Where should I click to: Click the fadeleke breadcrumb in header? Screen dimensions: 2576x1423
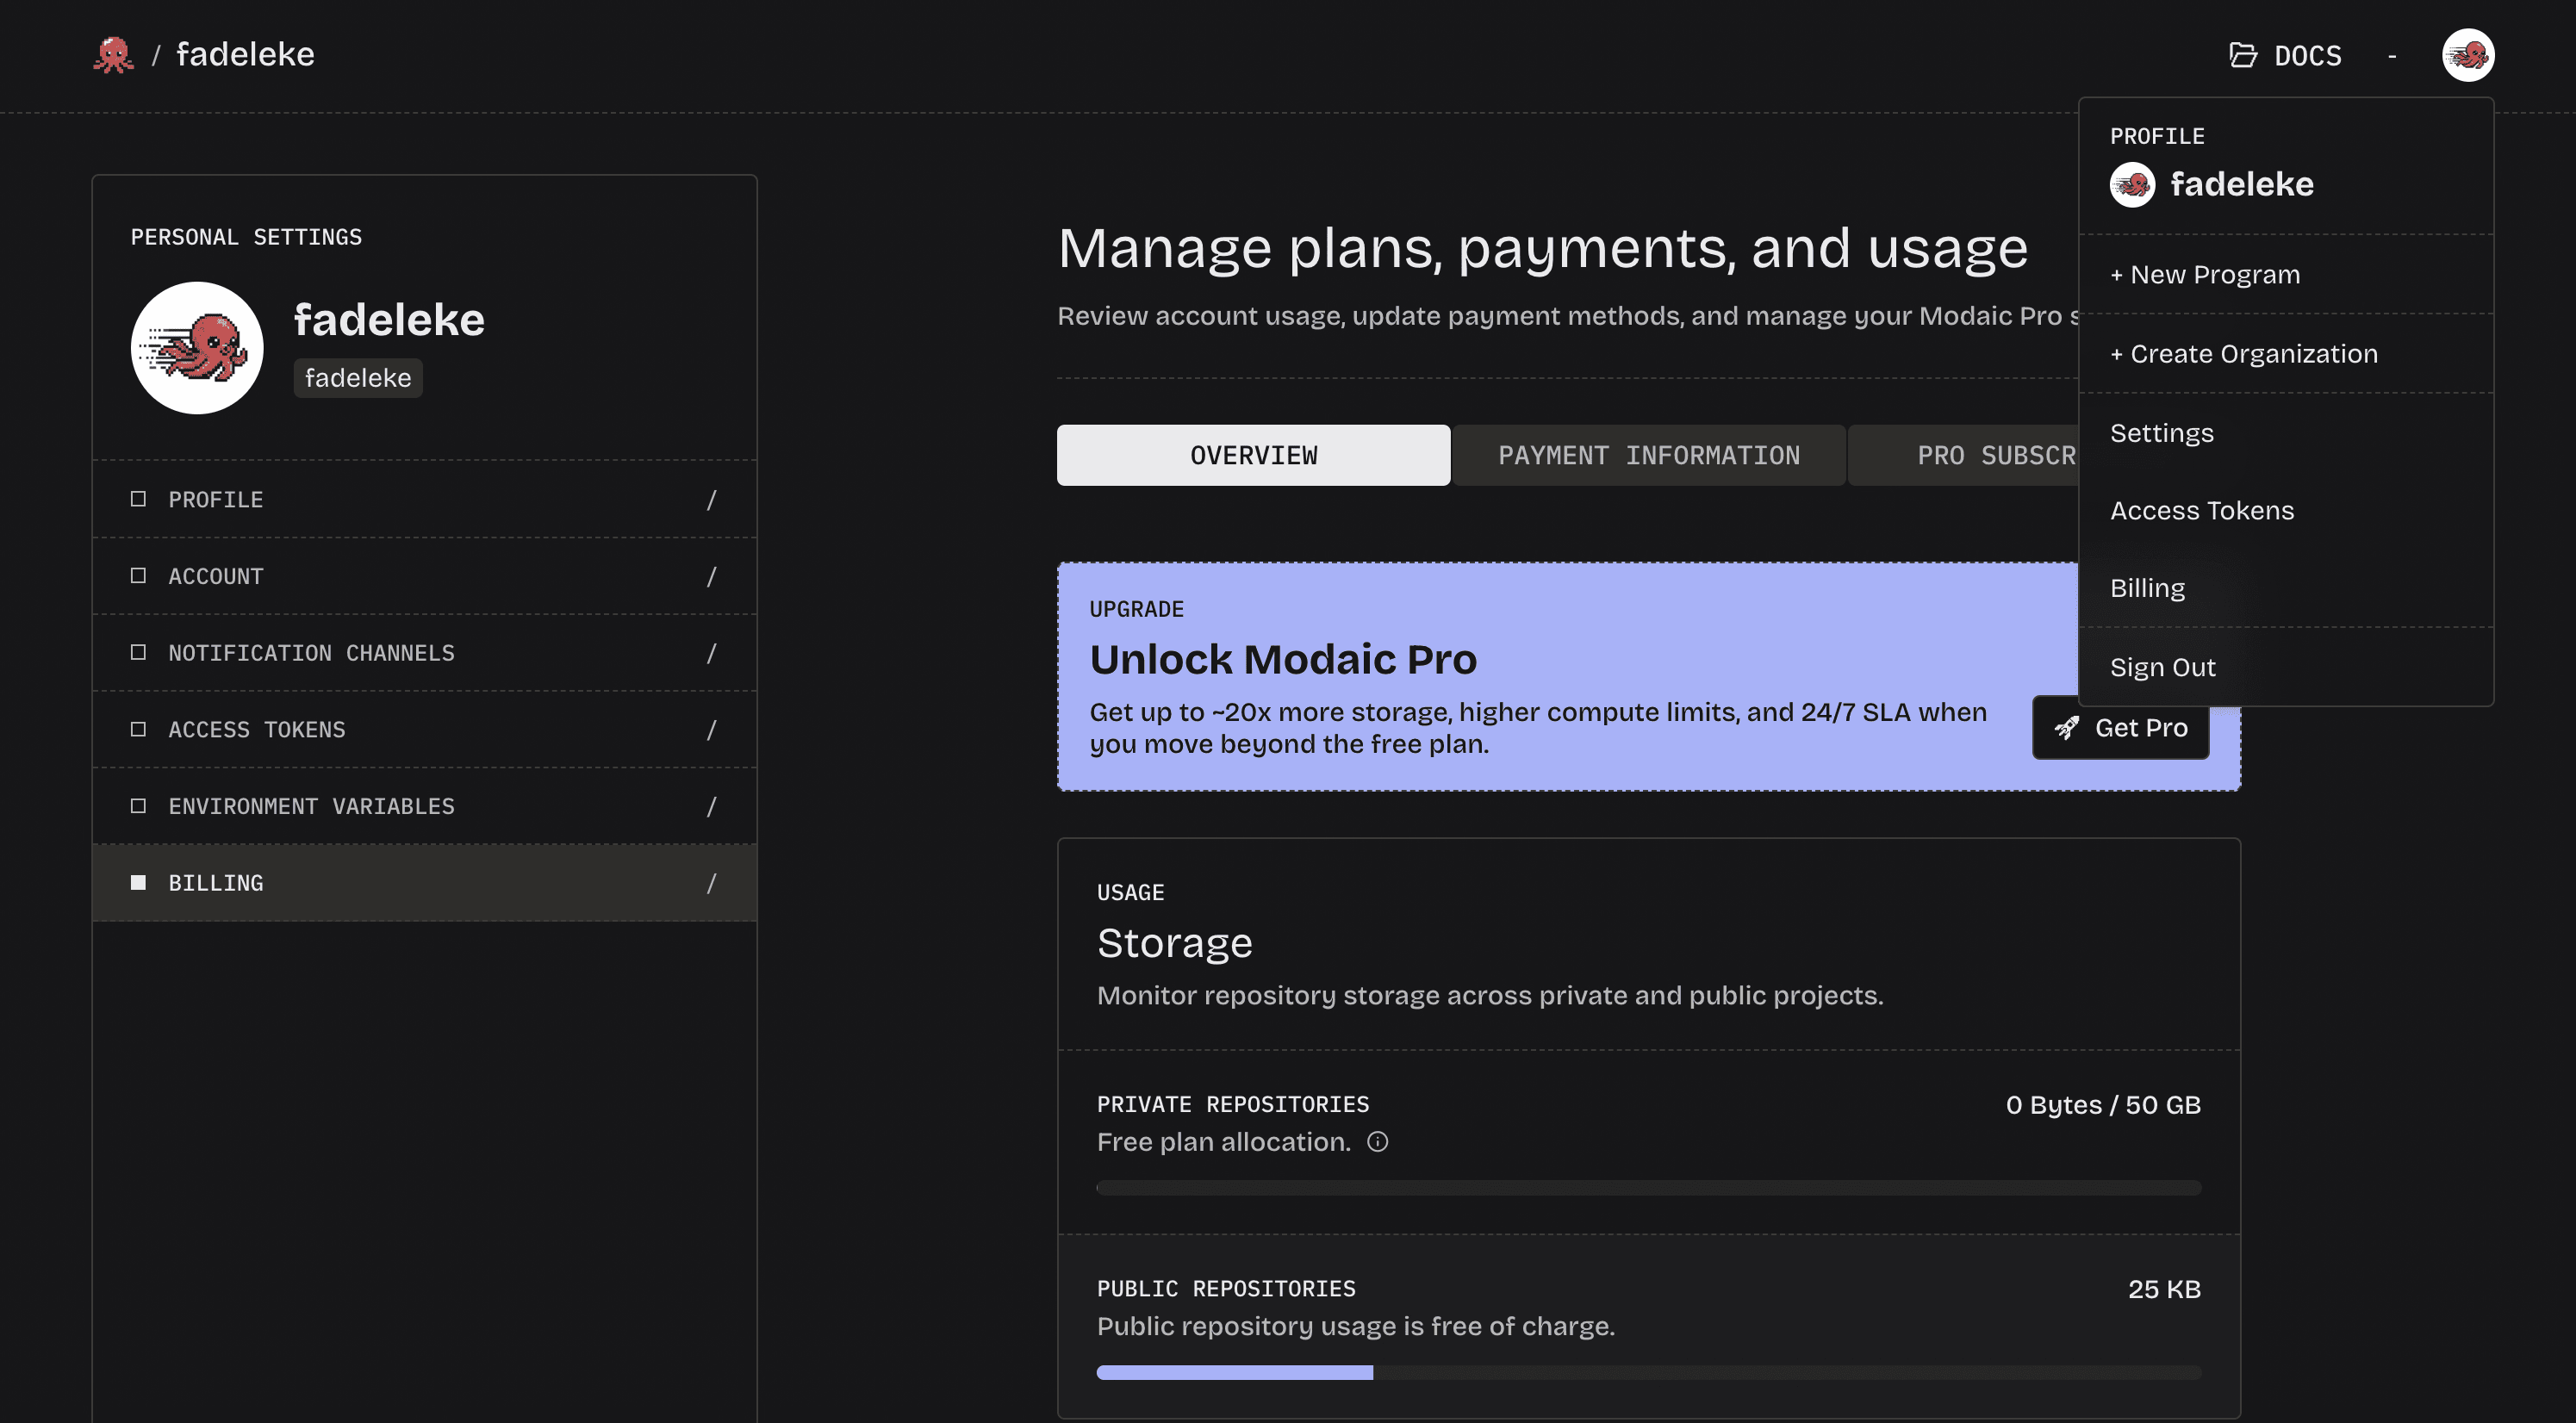(x=245, y=54)
